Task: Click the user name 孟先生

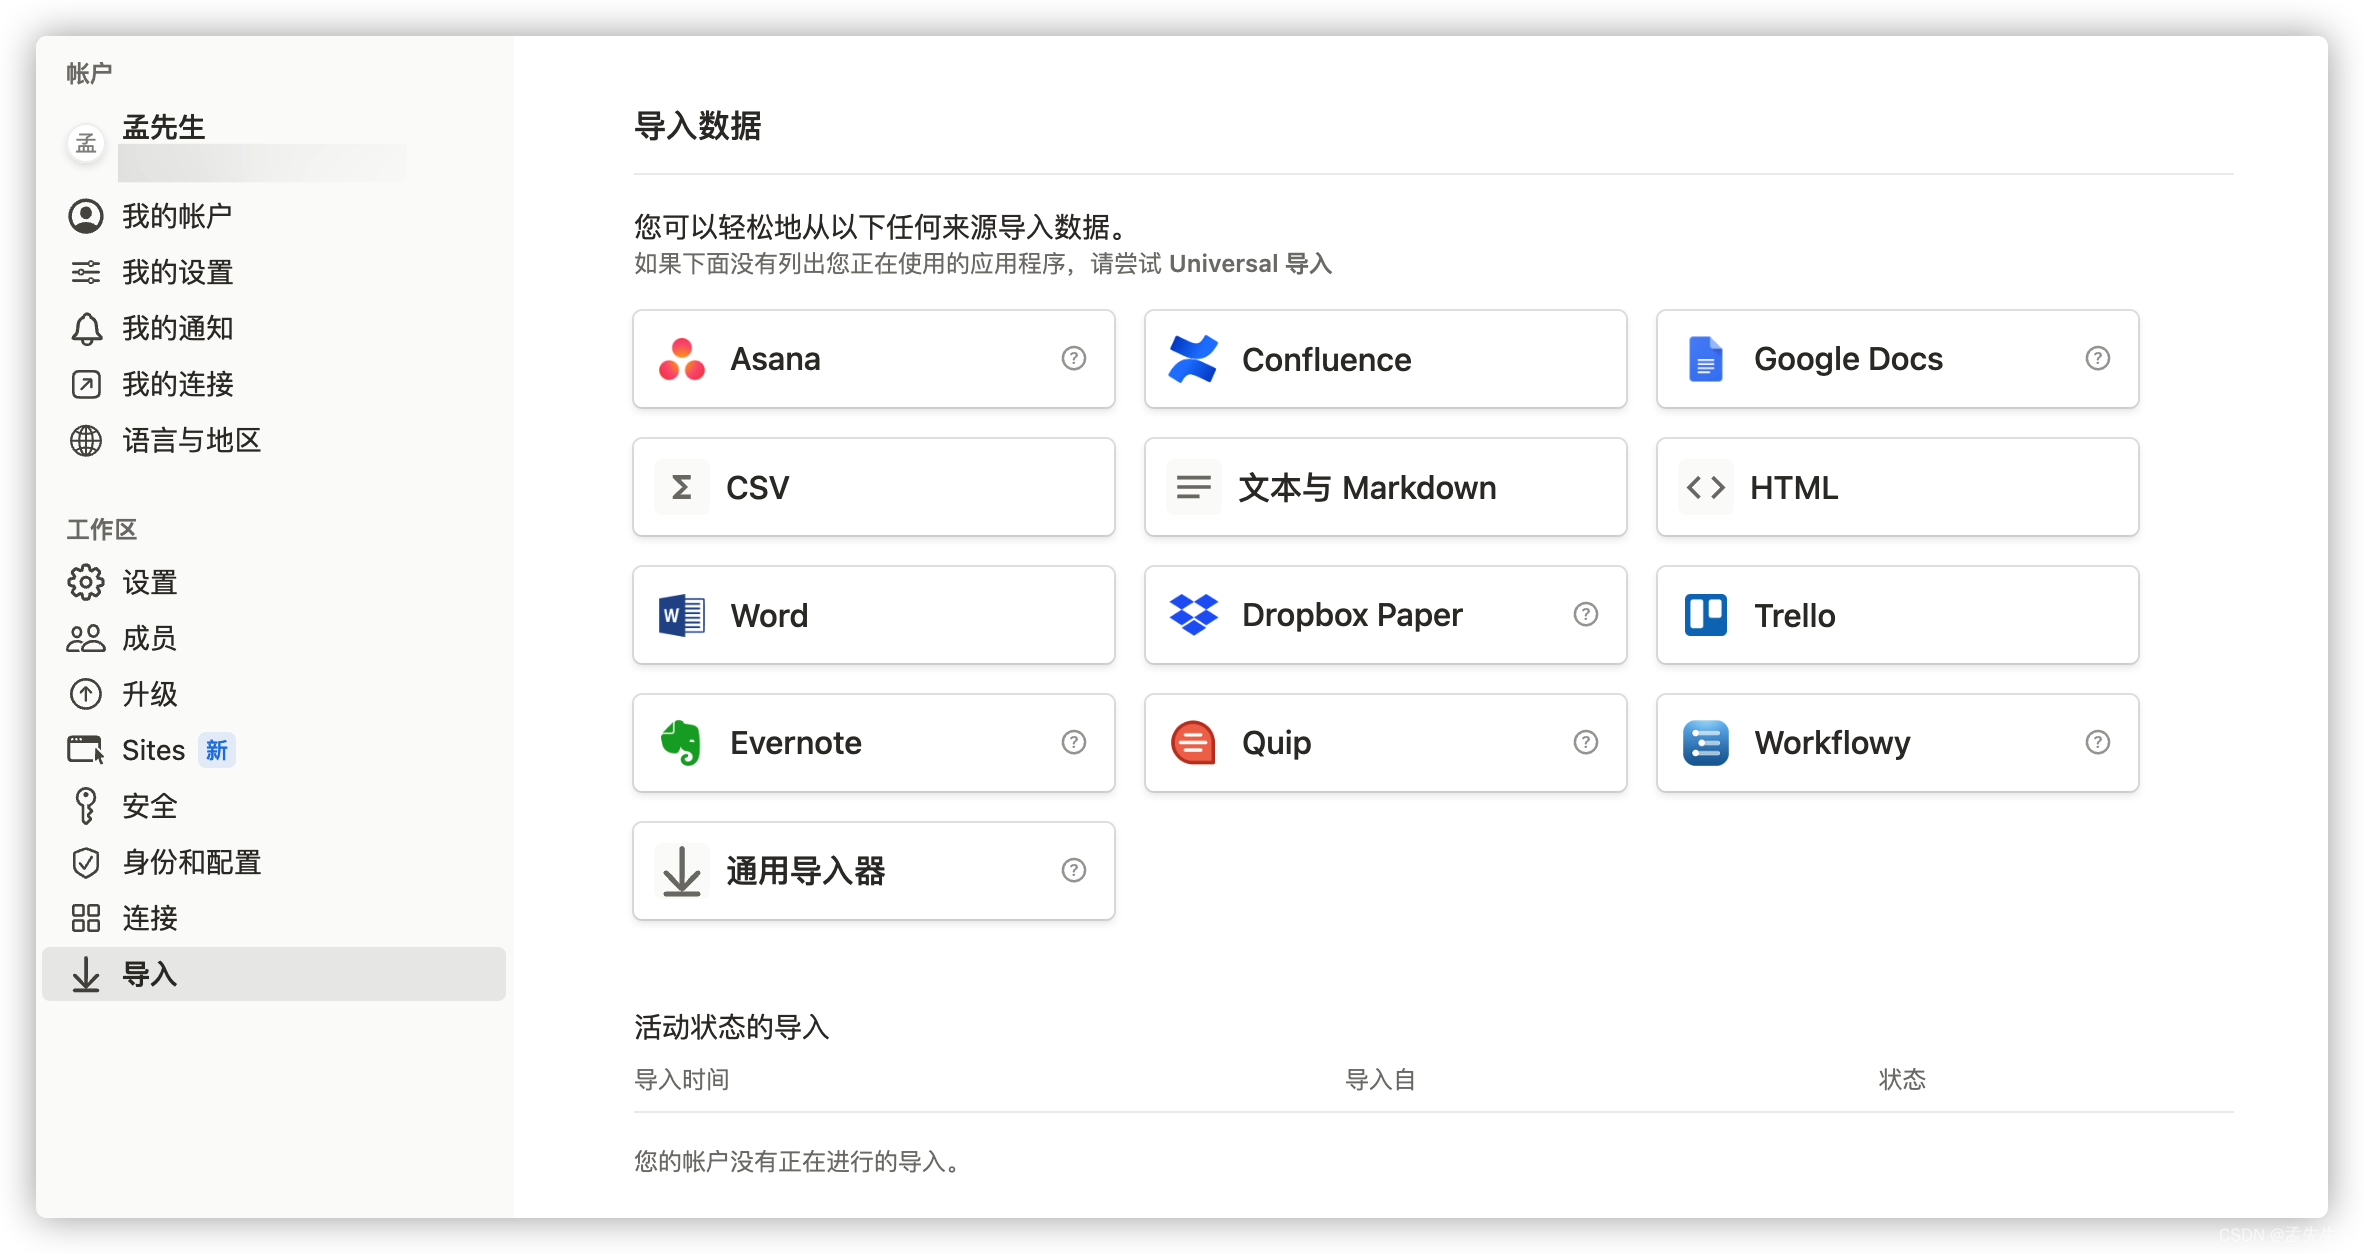Action: [164, 127]
